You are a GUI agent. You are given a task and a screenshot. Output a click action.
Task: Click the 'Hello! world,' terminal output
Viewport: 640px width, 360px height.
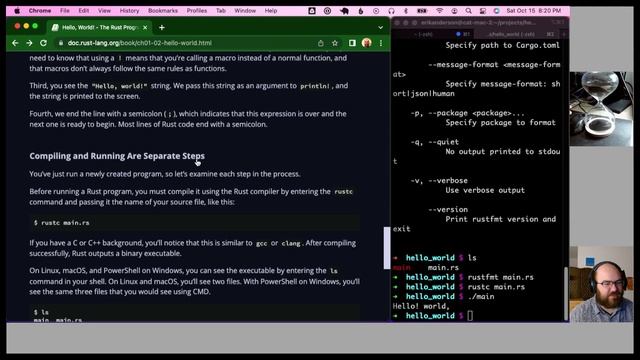[x=421, y=306]
